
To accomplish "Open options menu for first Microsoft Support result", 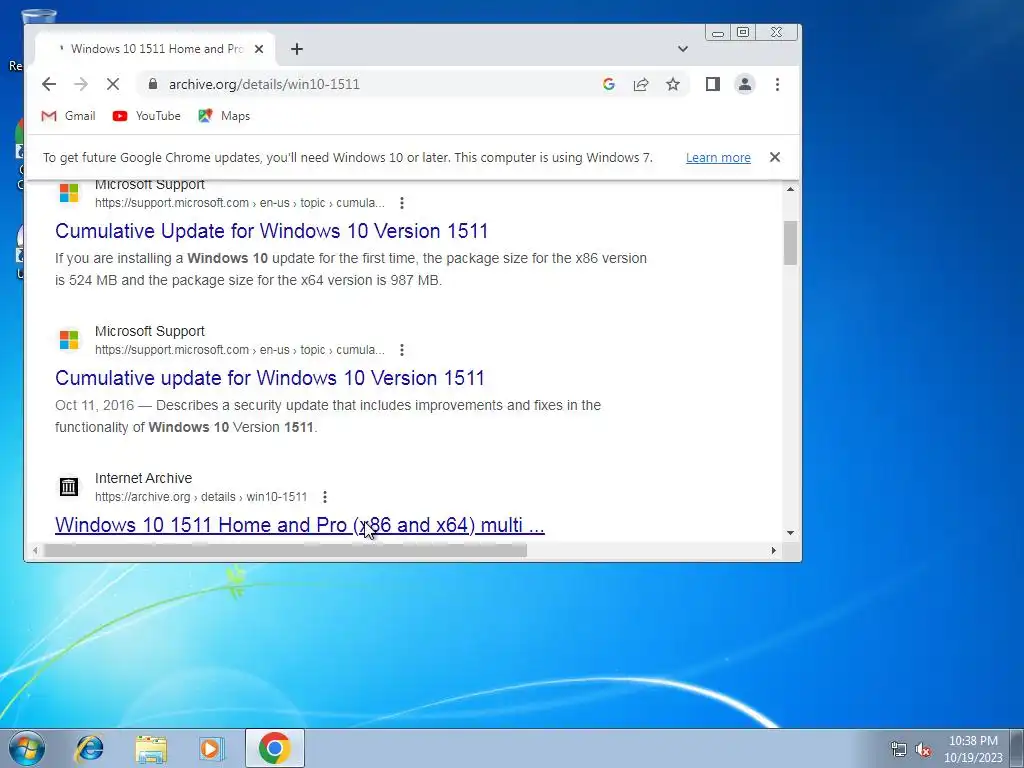I will pyautogui.click(x=402, y=203).
